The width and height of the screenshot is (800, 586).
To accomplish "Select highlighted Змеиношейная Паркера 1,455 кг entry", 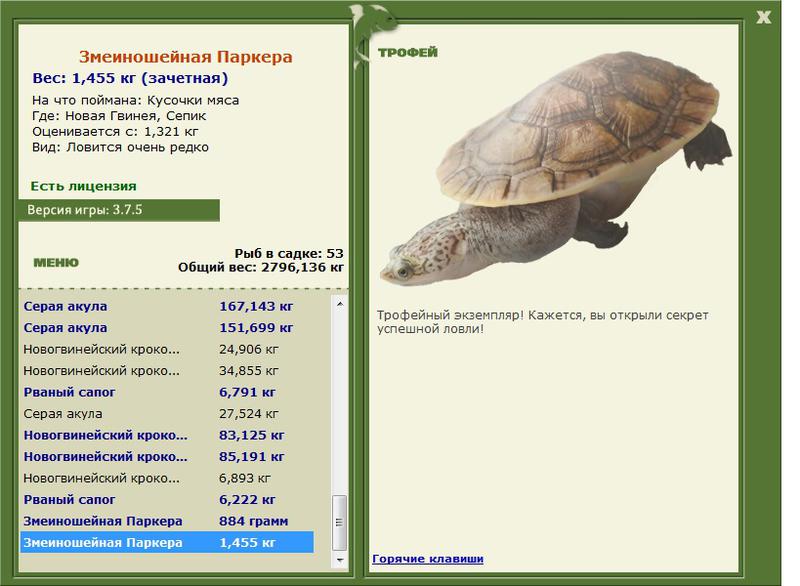I will point(167,543).
